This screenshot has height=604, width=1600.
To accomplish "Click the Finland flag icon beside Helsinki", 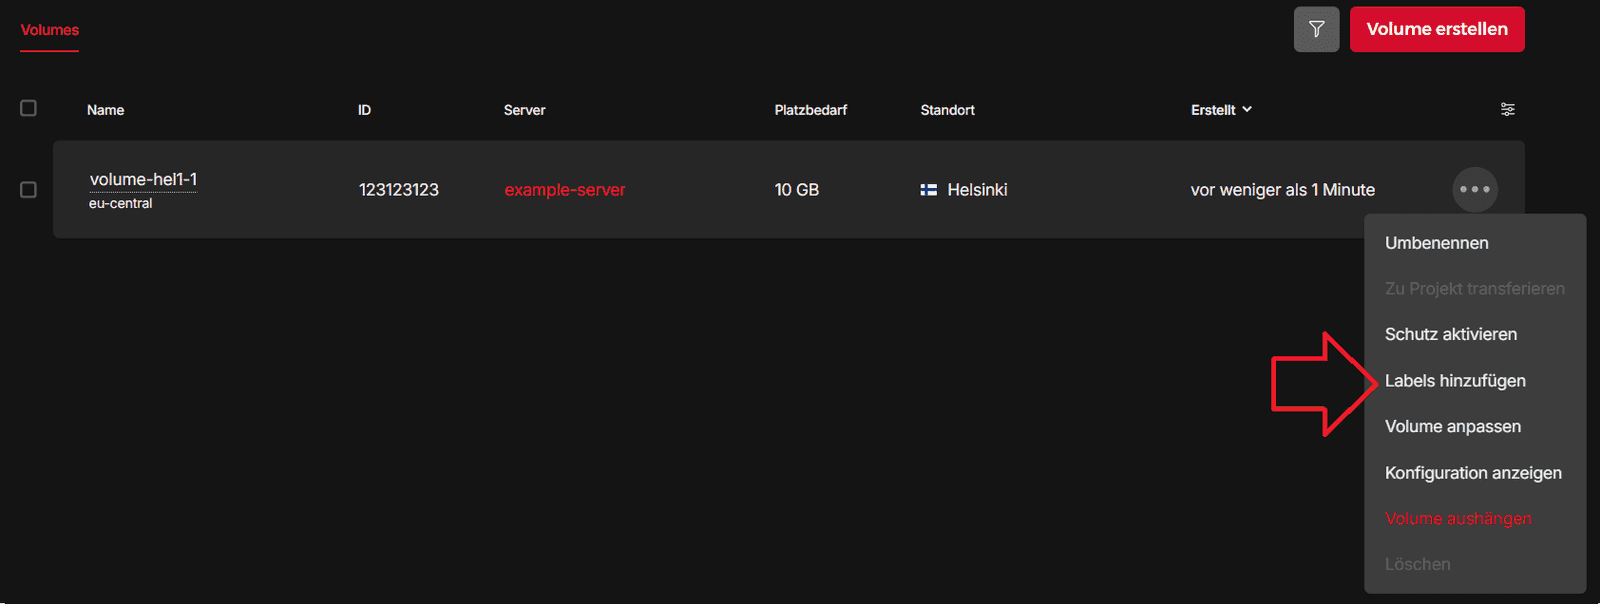I will point(929,190).
